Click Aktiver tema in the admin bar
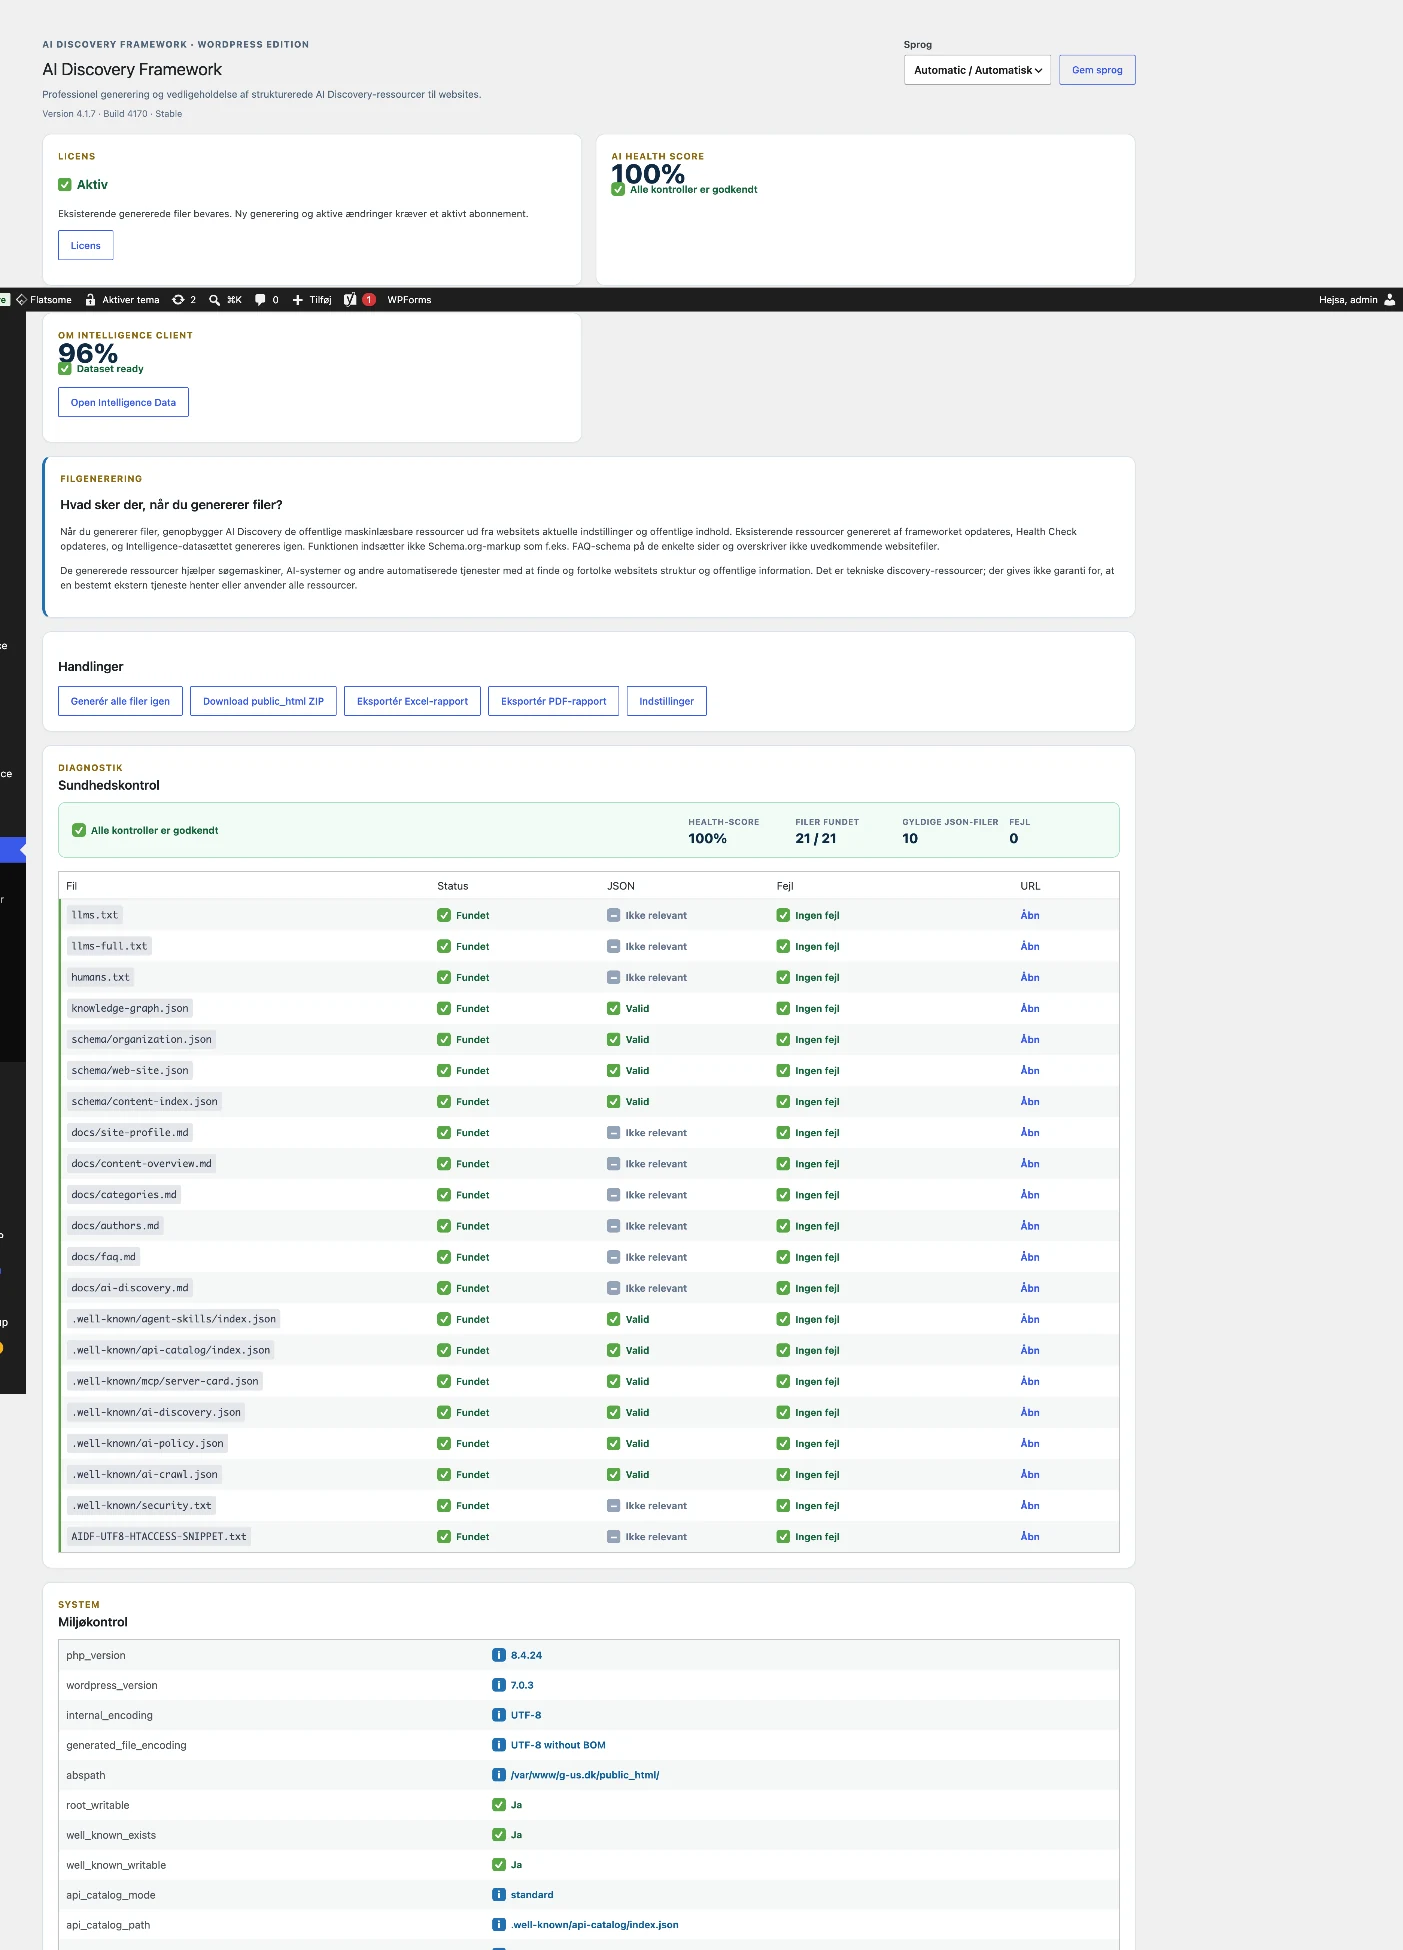The height and width of the screenshot is (1950, 1403). click(122, 300)
